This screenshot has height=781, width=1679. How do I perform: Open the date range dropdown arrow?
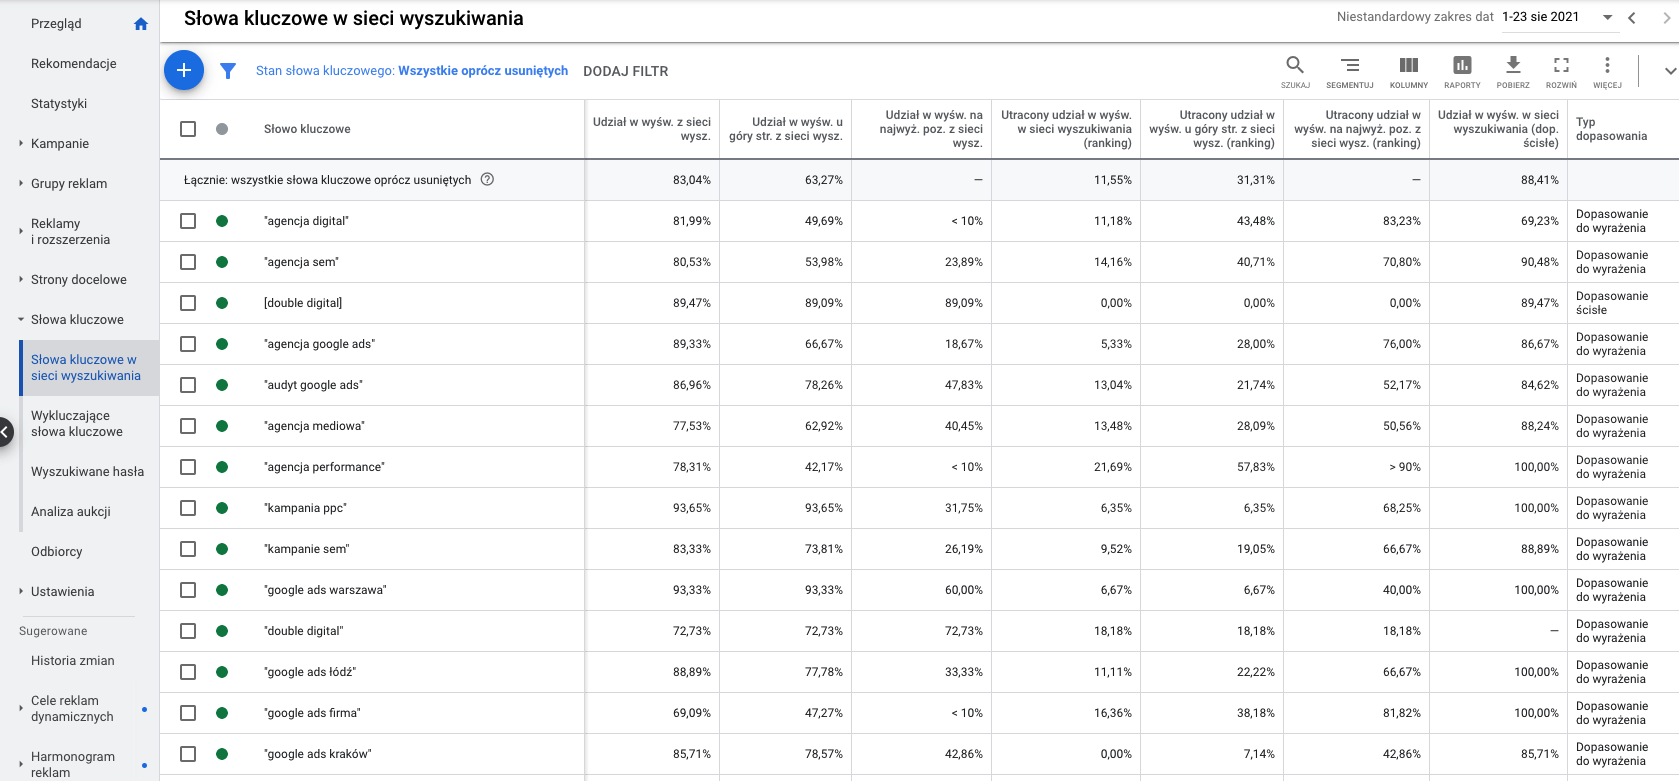coord(1608,17)
